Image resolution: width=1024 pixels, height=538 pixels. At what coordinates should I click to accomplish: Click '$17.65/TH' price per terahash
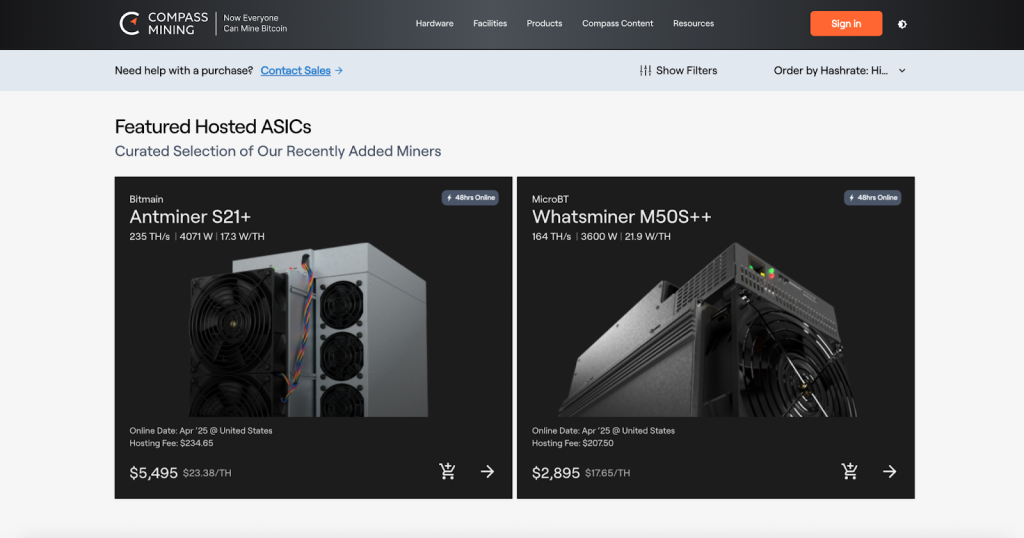tap(607, 473)
